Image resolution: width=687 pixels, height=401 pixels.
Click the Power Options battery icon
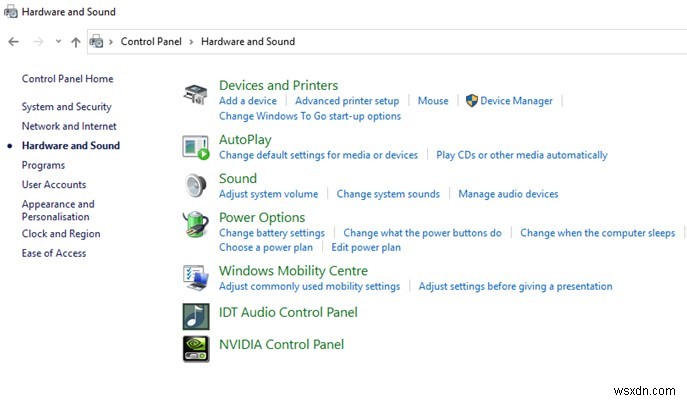coord(196,224)
